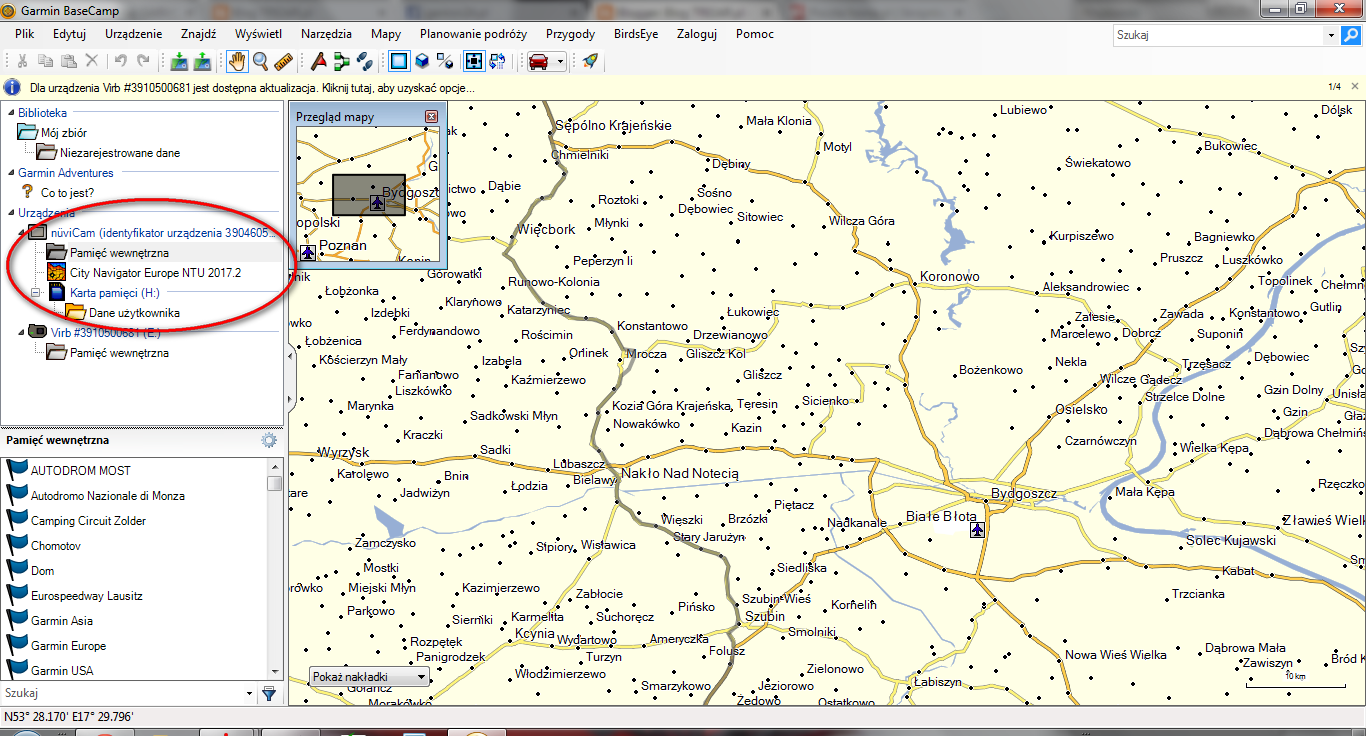Click in the bottom Szukaj filter field
Screen dimensions: 1366x736
pos(122,692)
